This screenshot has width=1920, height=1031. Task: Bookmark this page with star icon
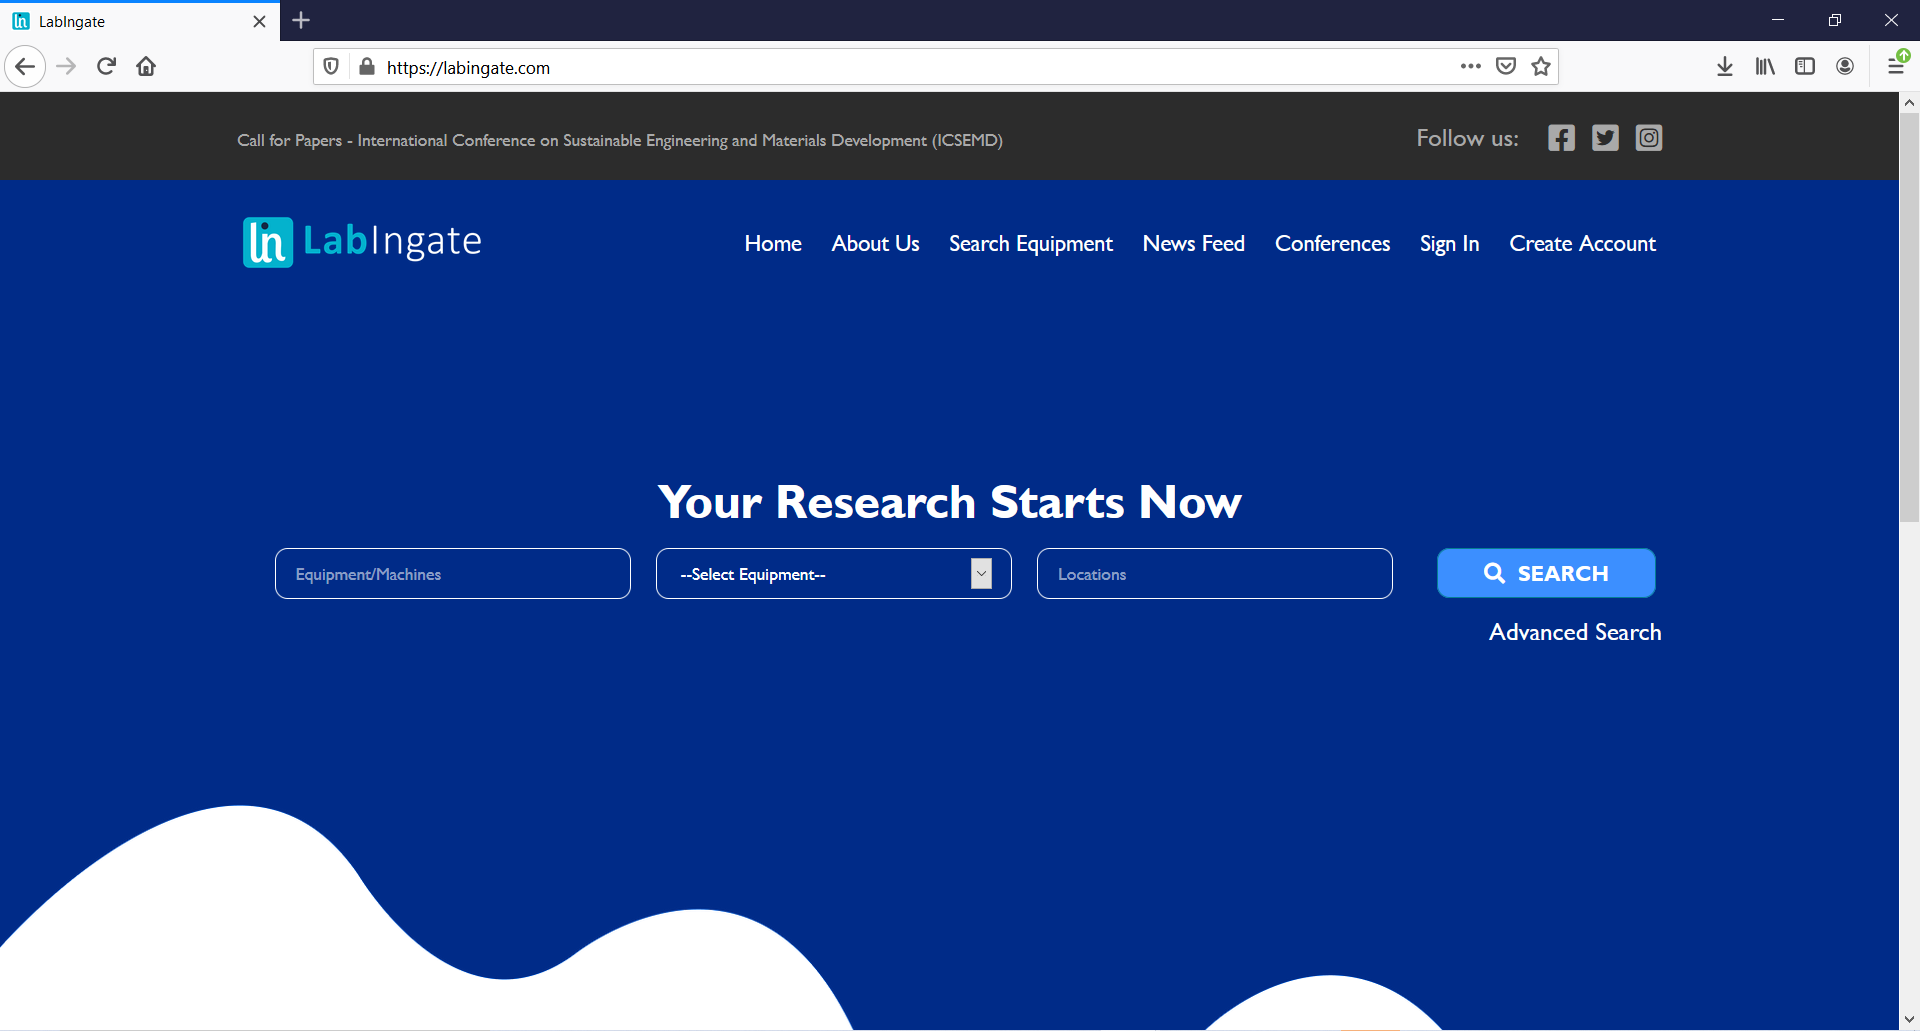[1541, 67]
